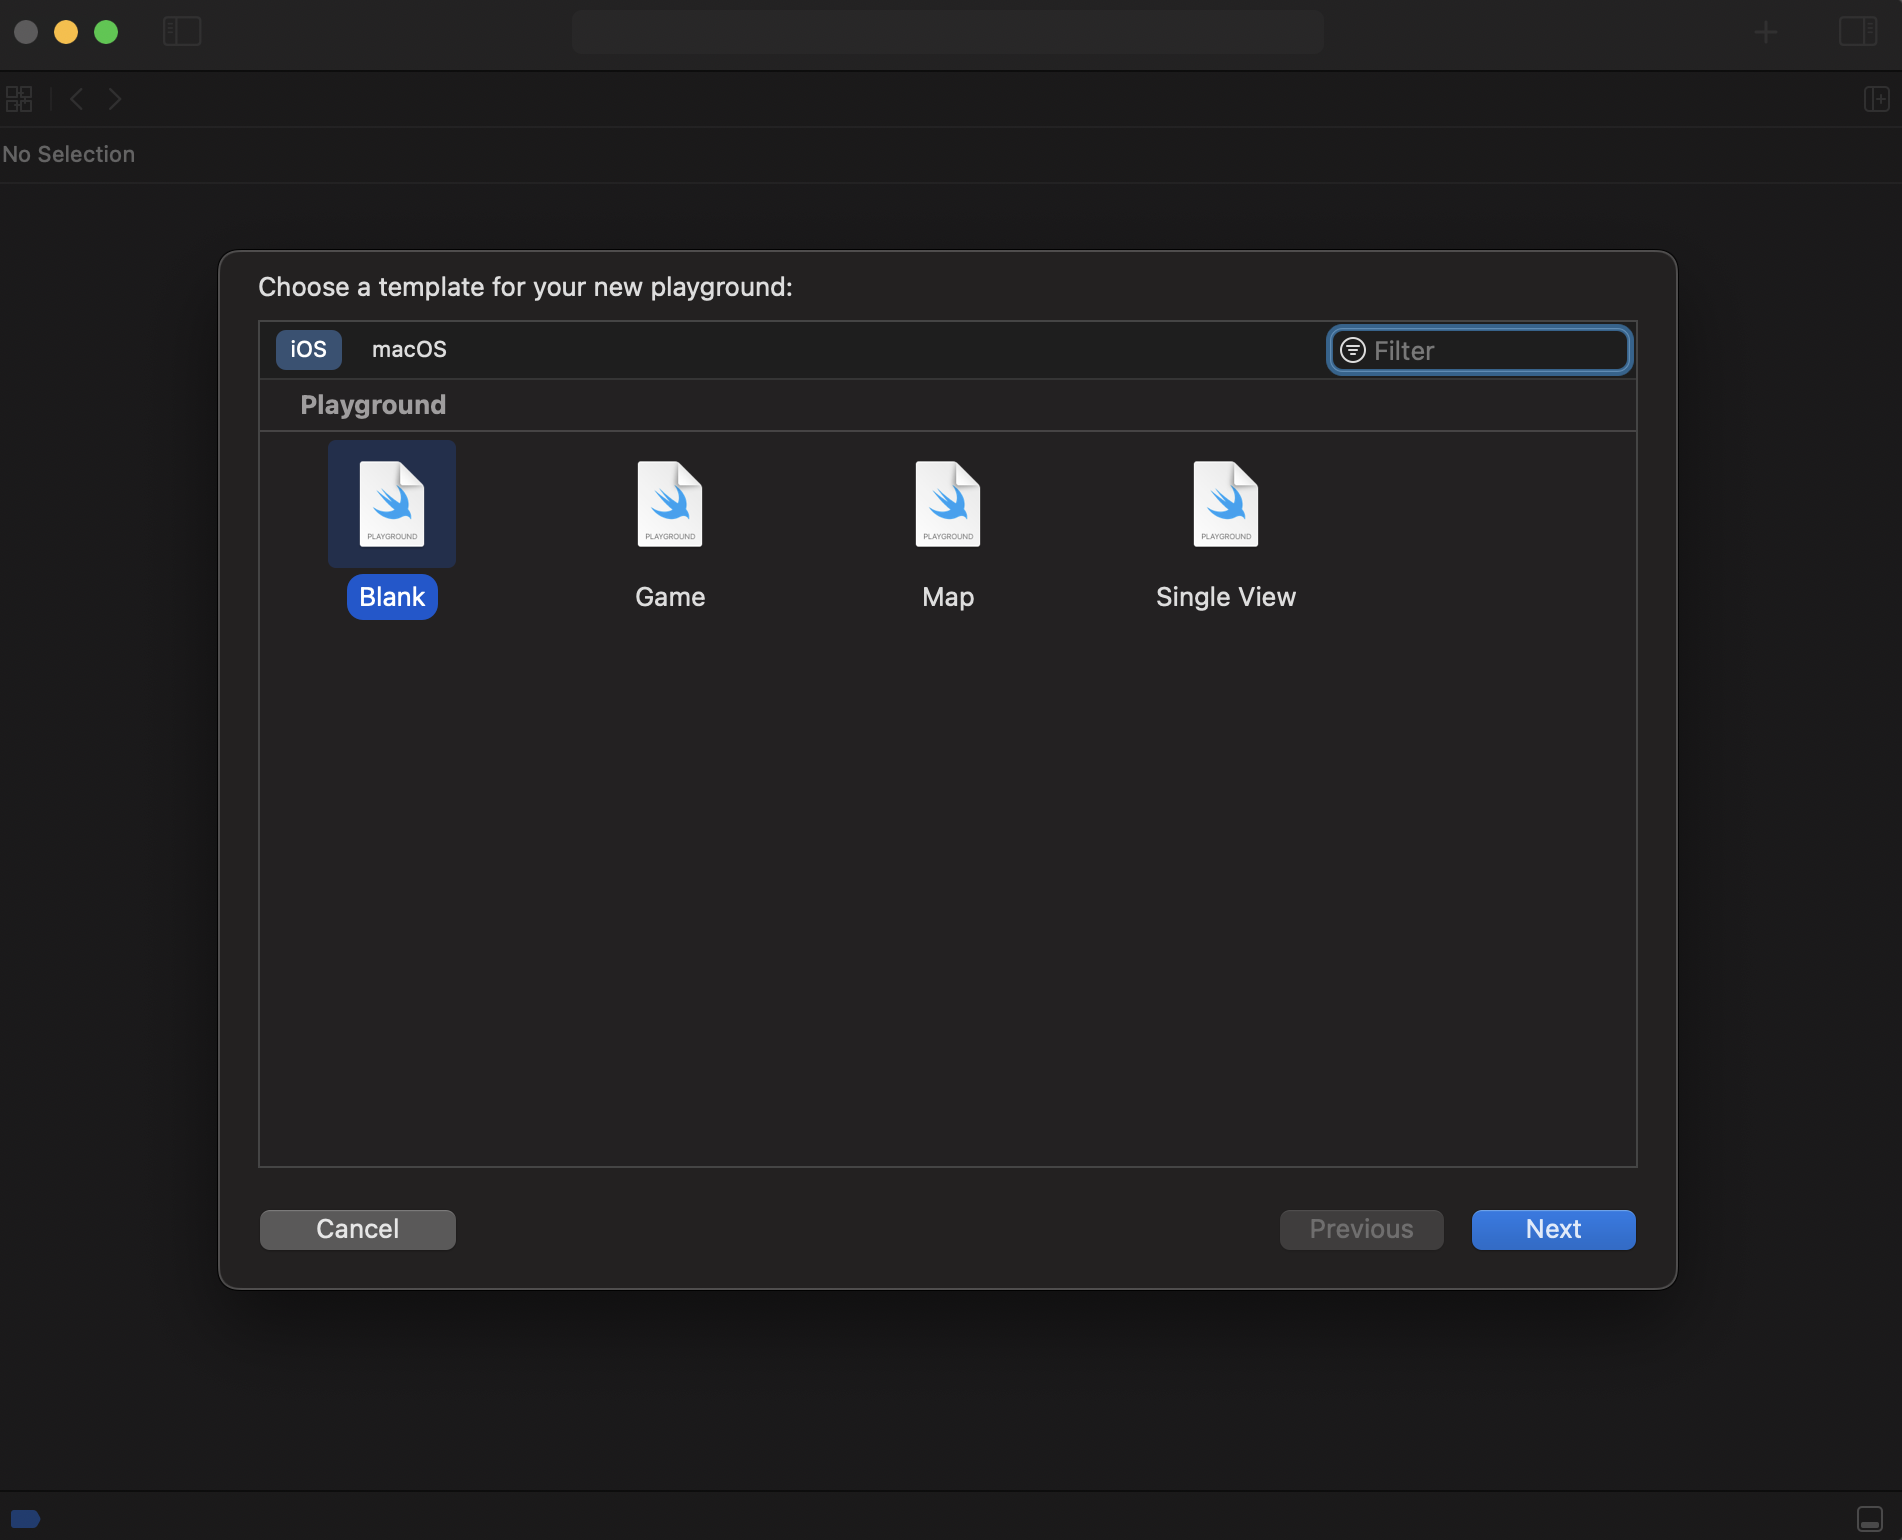Switch to the macOS platform tab
The image size is (1902, 1540).
[409, 349]
